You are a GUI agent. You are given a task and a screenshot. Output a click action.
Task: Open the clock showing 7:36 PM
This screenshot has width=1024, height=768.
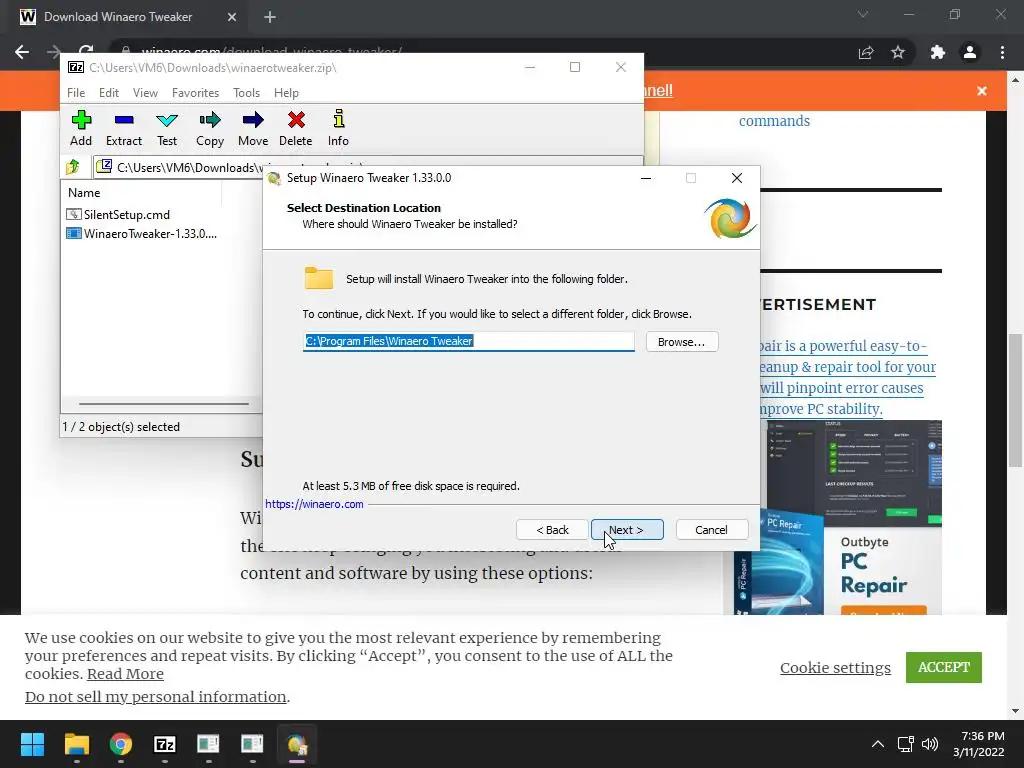[x=978, y=744]
